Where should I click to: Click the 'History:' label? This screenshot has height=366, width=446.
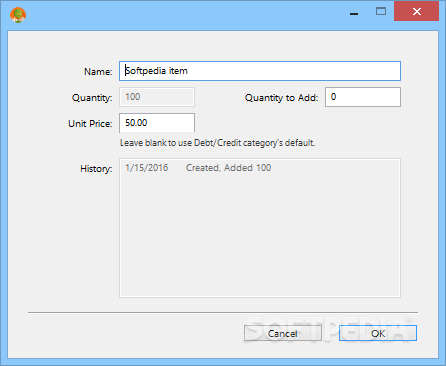(96, 169)
